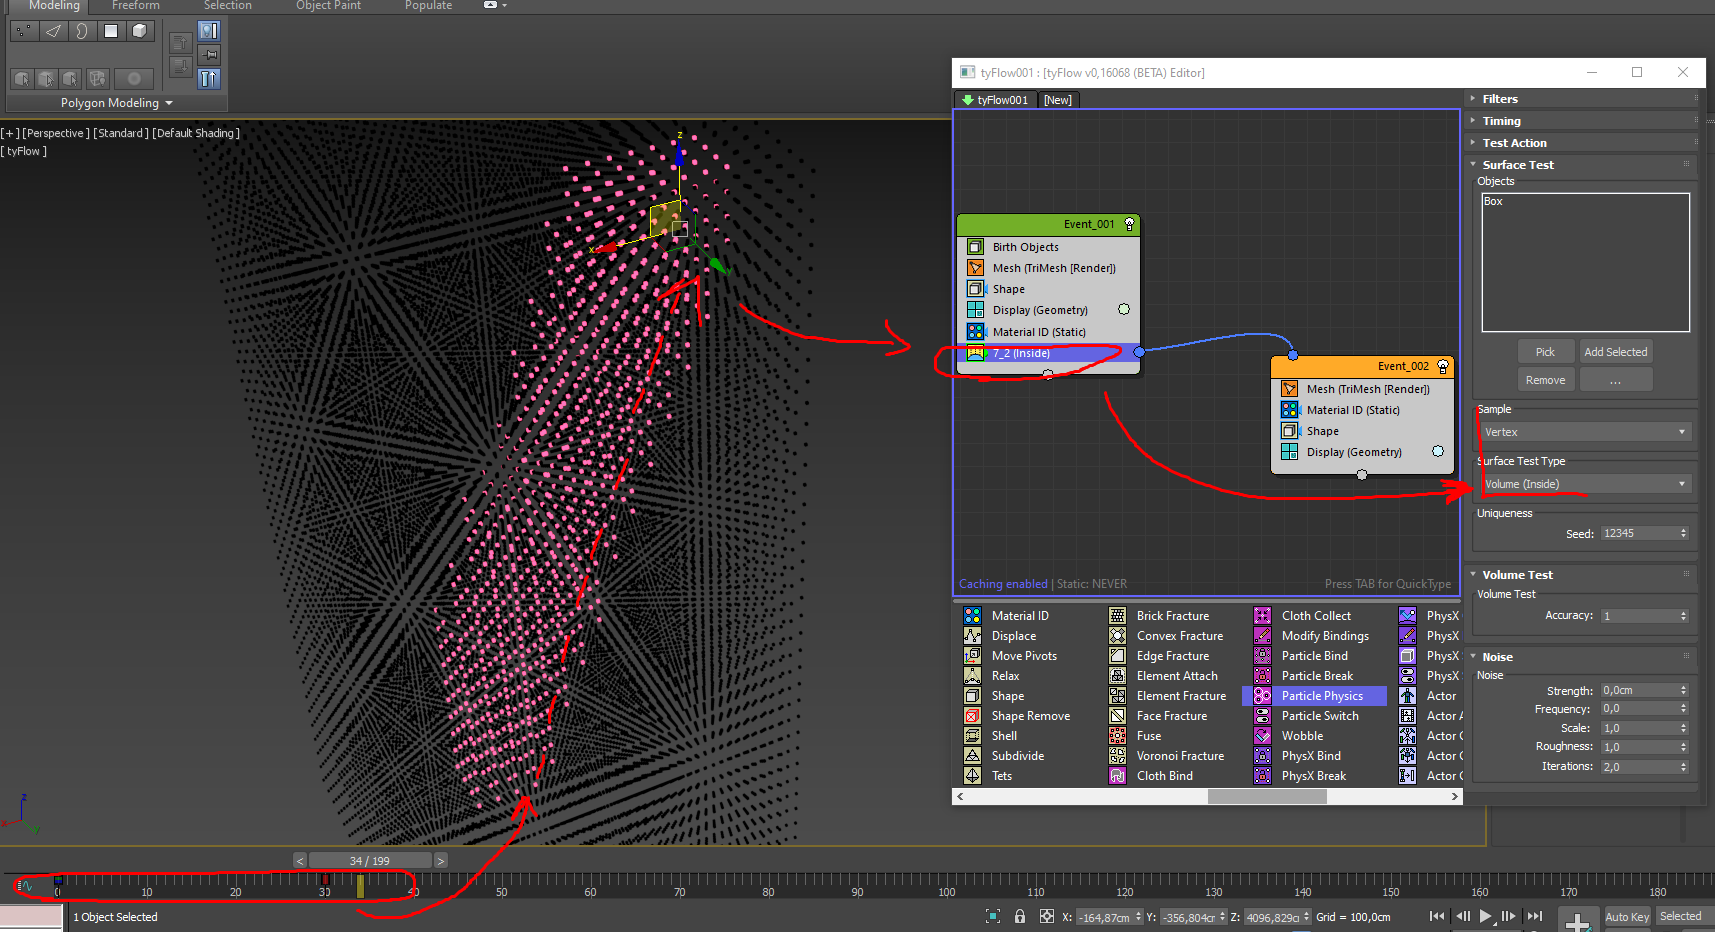
Task: Click the Seed value input field
Action: (x=1638, y=534)
